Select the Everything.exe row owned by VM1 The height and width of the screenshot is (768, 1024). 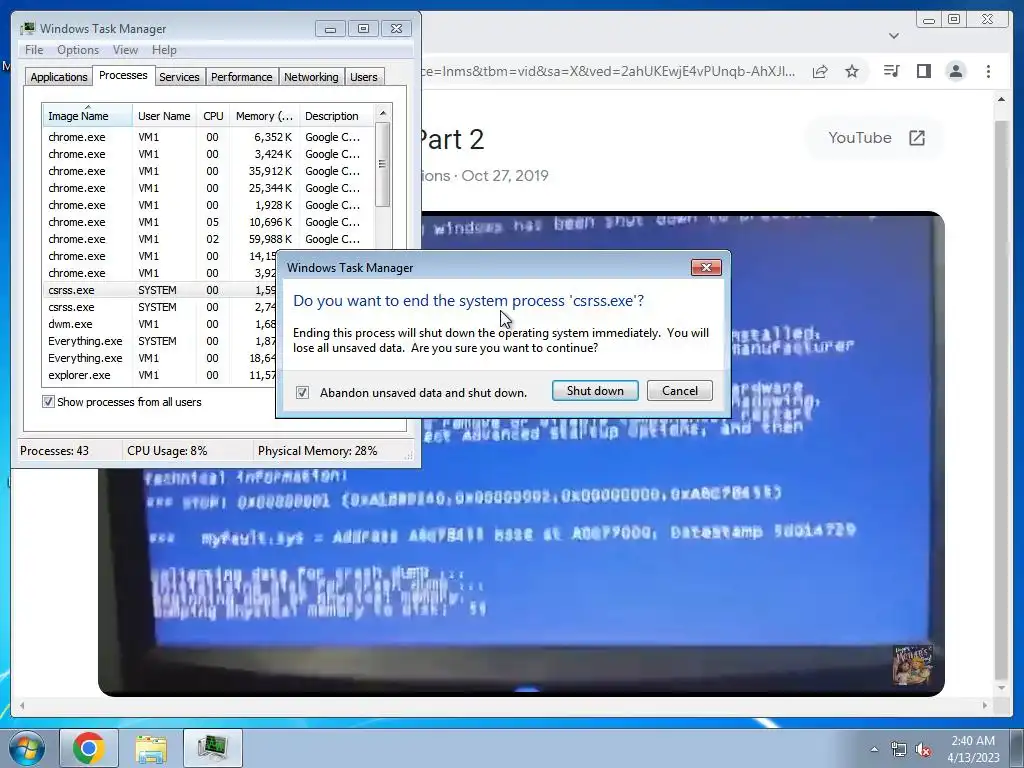pyautogui.click(x=160, y=358)
